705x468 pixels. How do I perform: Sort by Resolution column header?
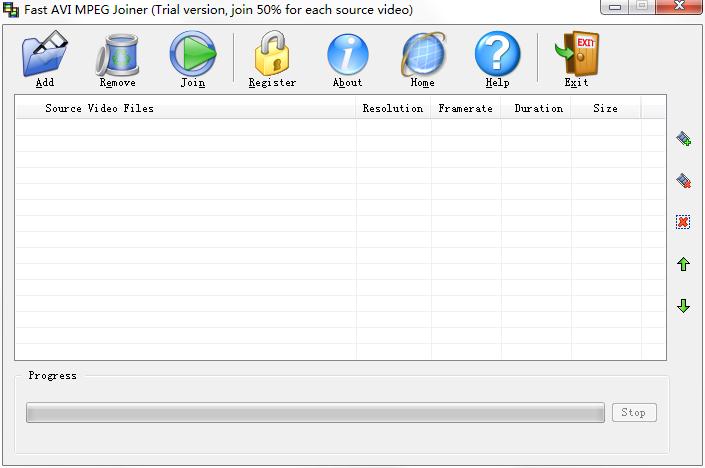click(393, 108)
